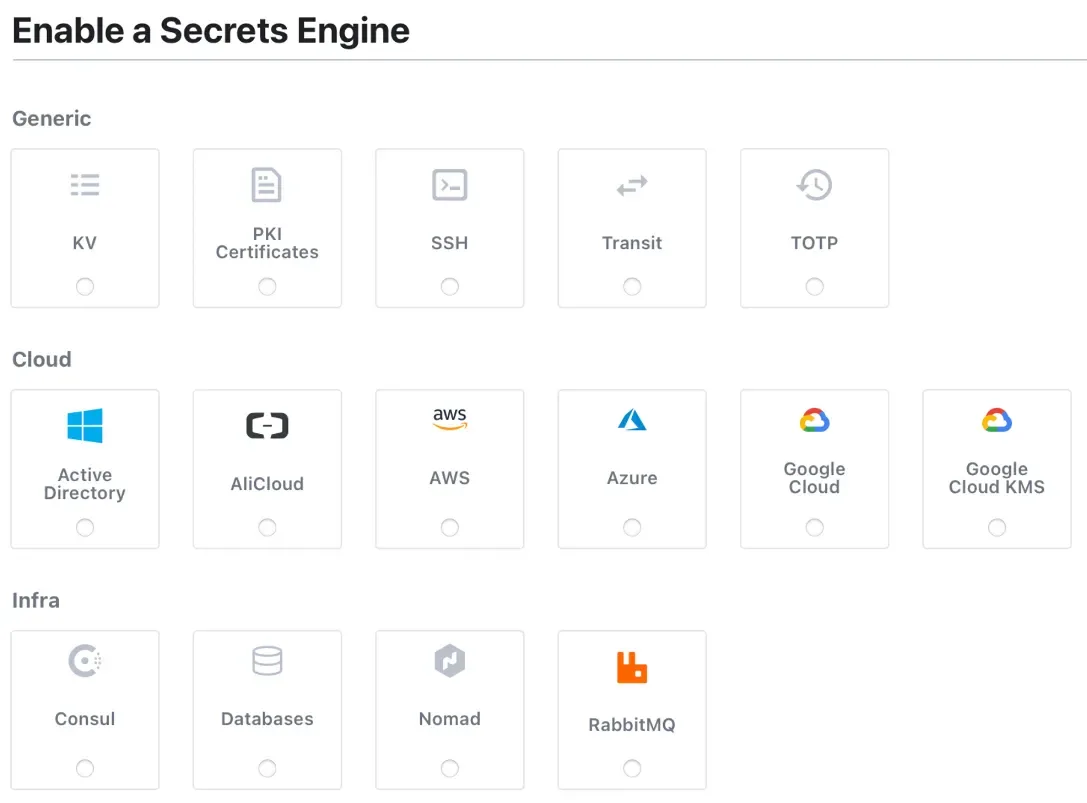Click the Nomad hexagon logo
This screenshot has width=1087, height=803.
pos(449,660)
